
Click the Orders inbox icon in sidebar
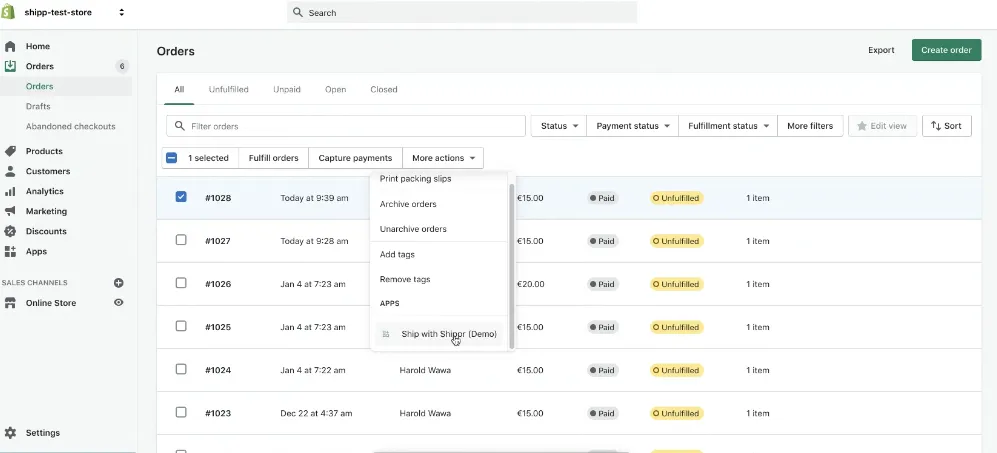coord(10,66)
